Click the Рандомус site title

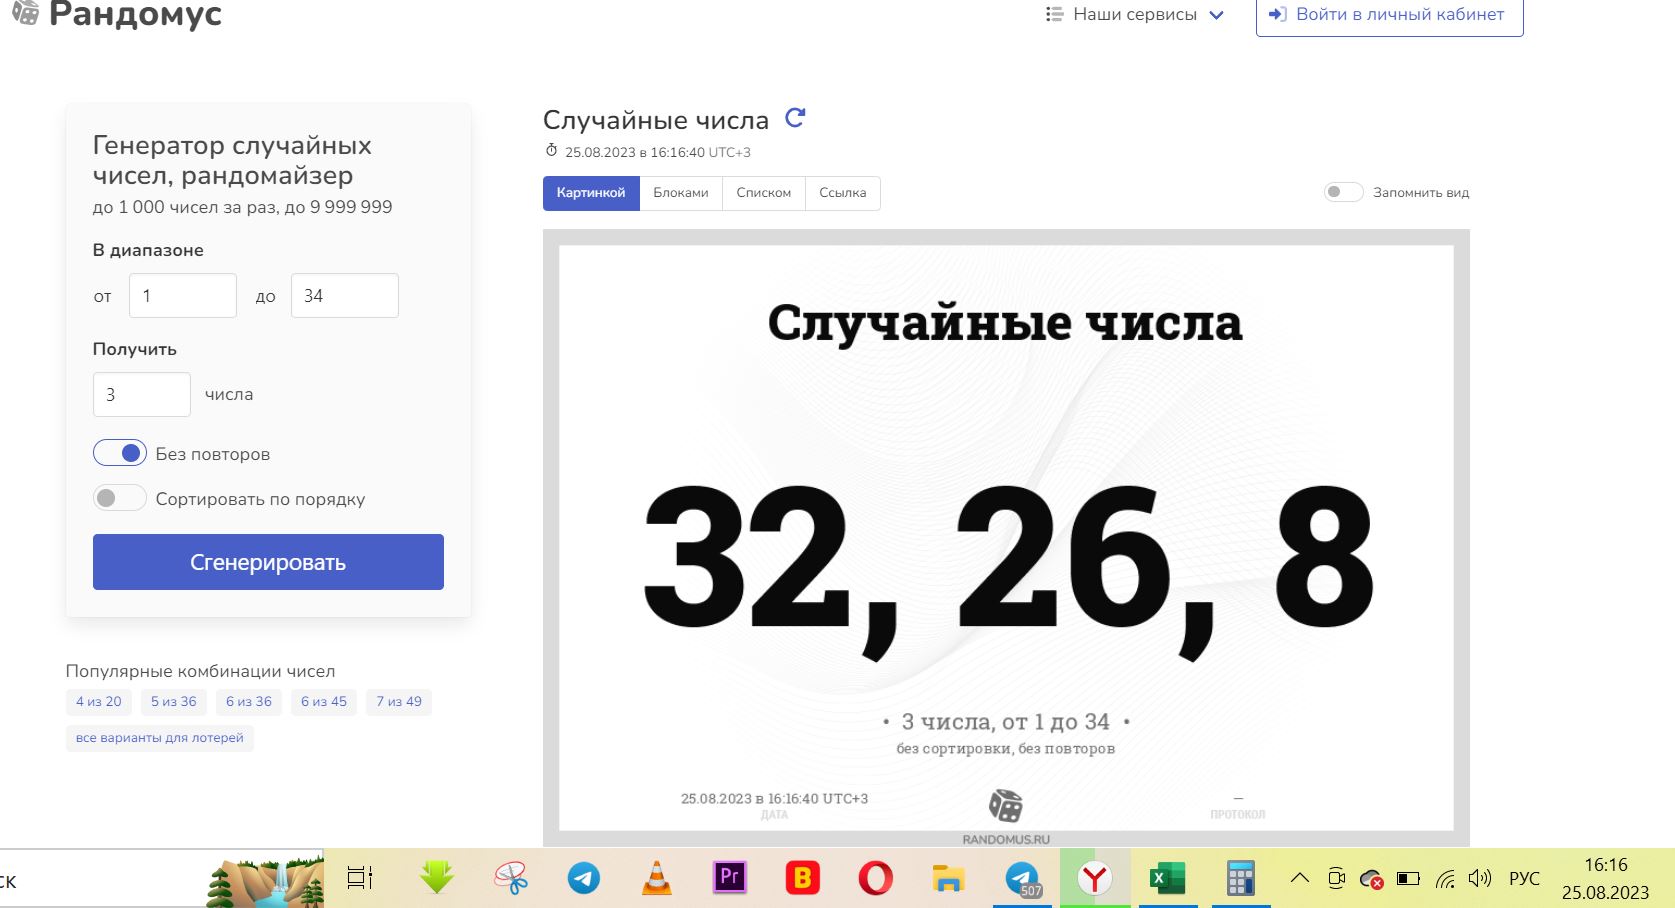coord(135,14)
